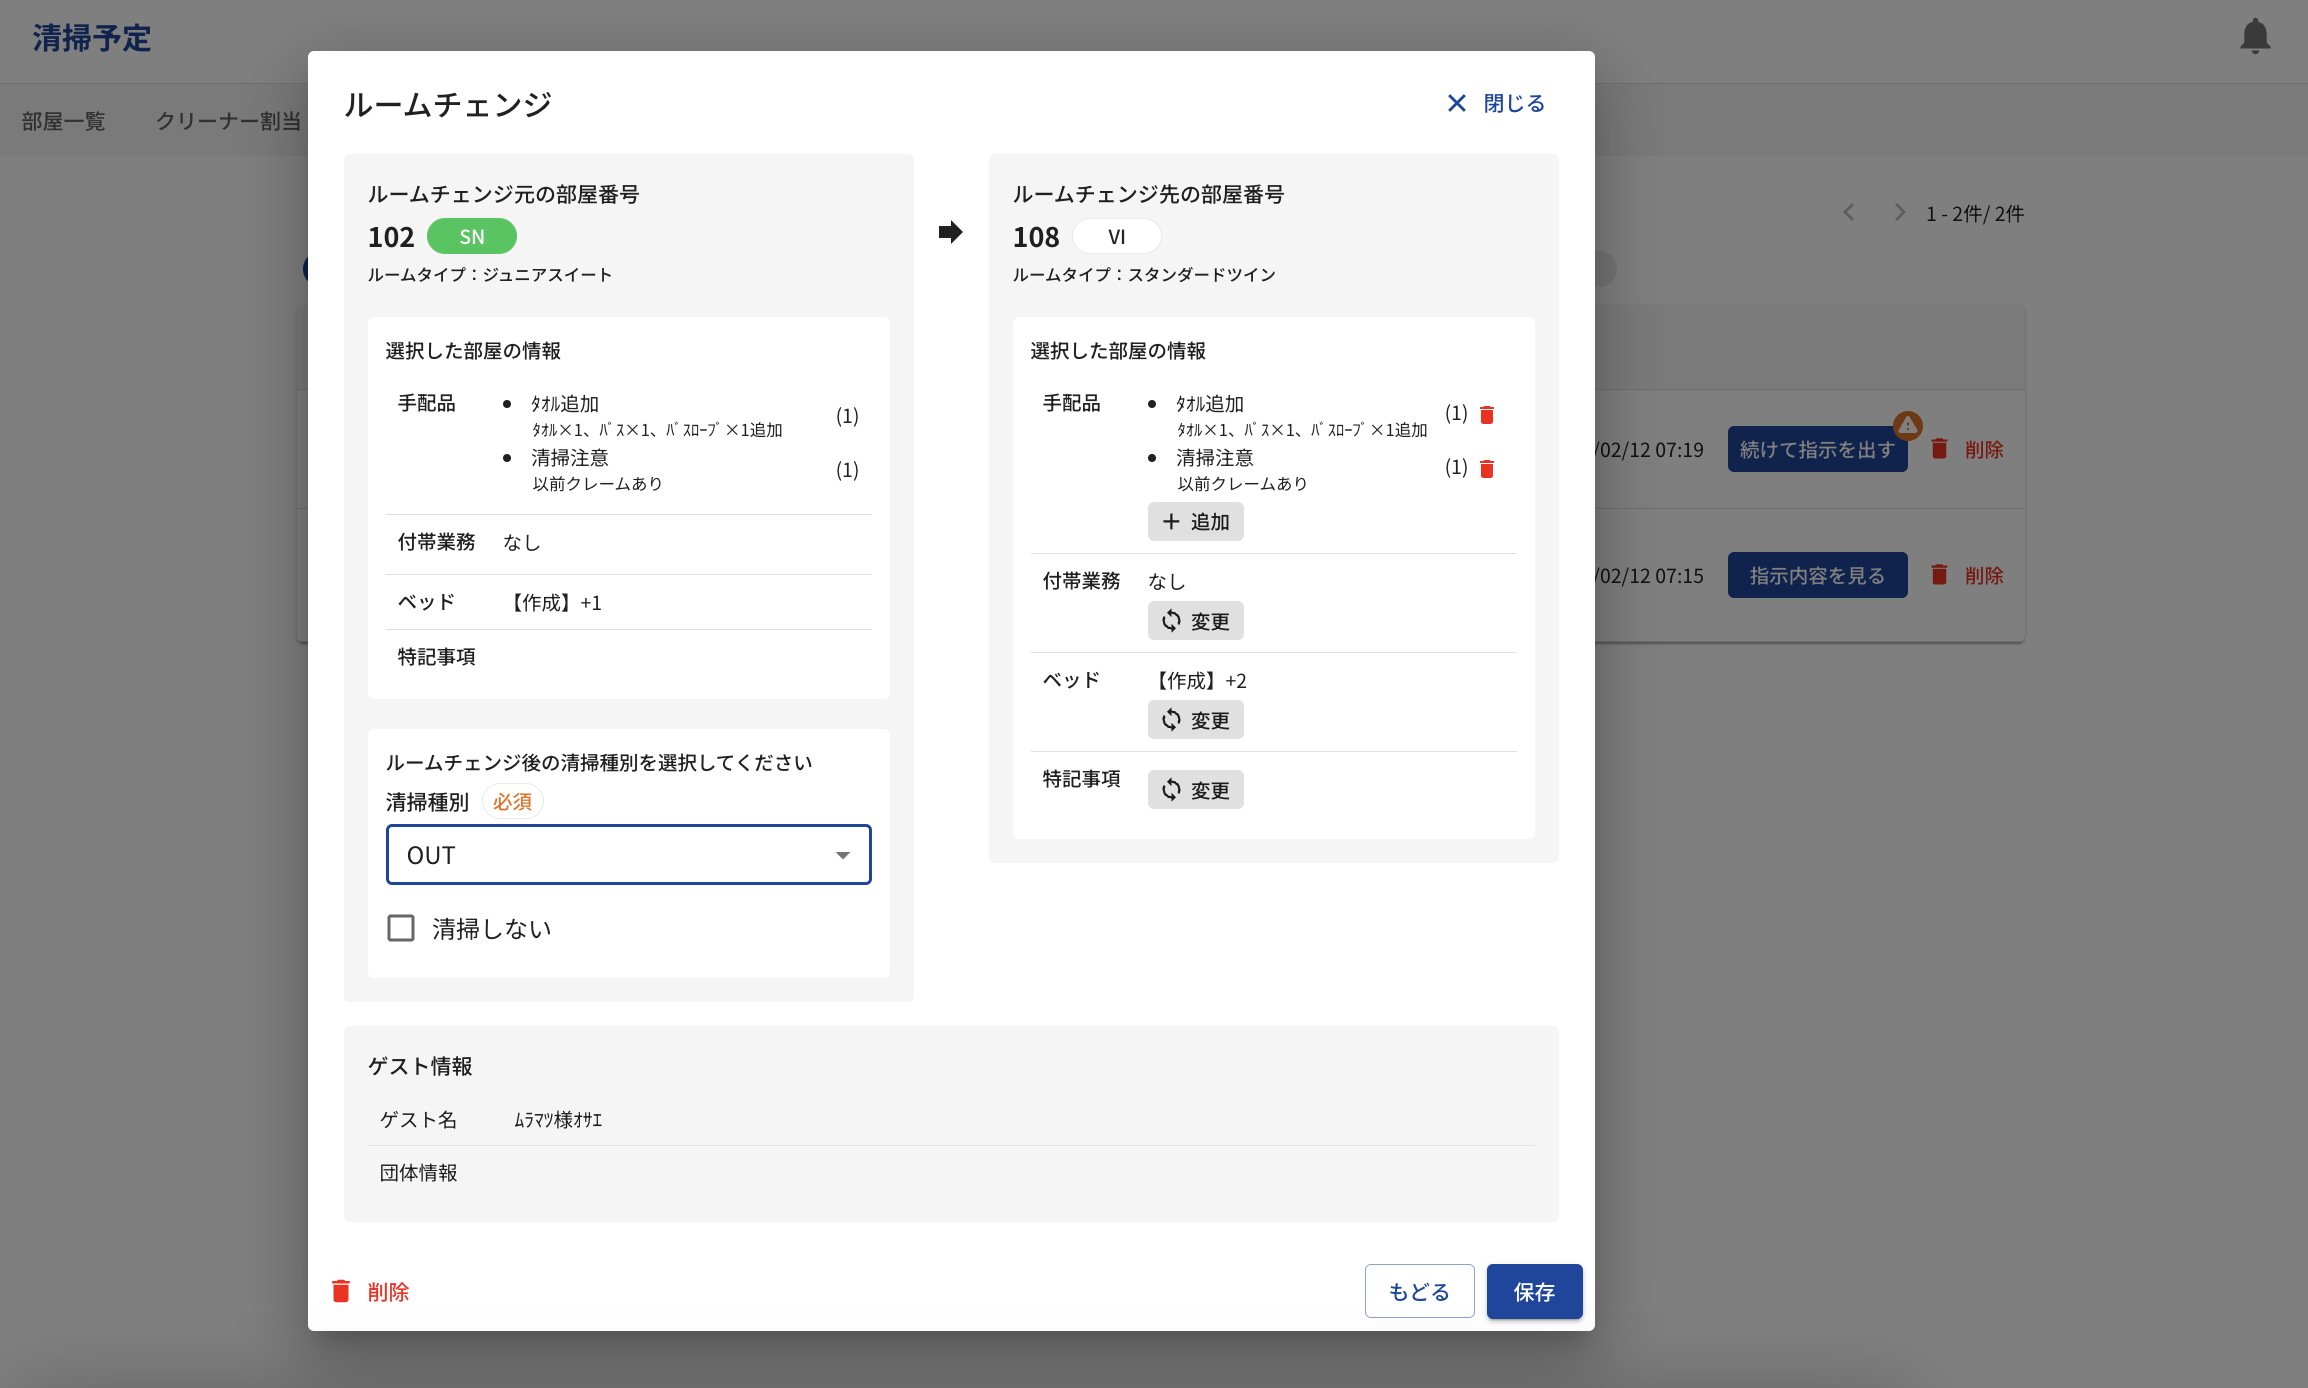Image resolution: width=2308 pixels, height=1388 pixels.
Task: Click the 団体情報 row label
Action: tap(419, 1173)
